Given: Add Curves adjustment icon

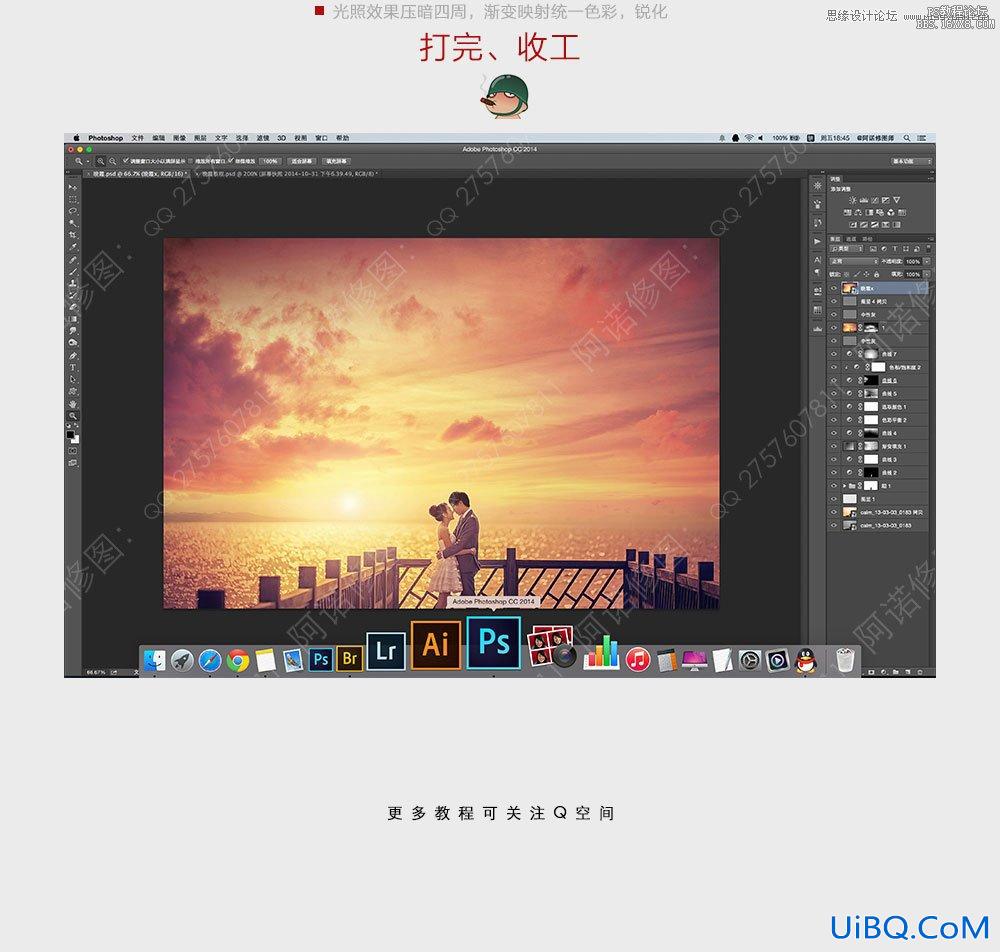Looking at the screenshot, I should coord(875,200).
